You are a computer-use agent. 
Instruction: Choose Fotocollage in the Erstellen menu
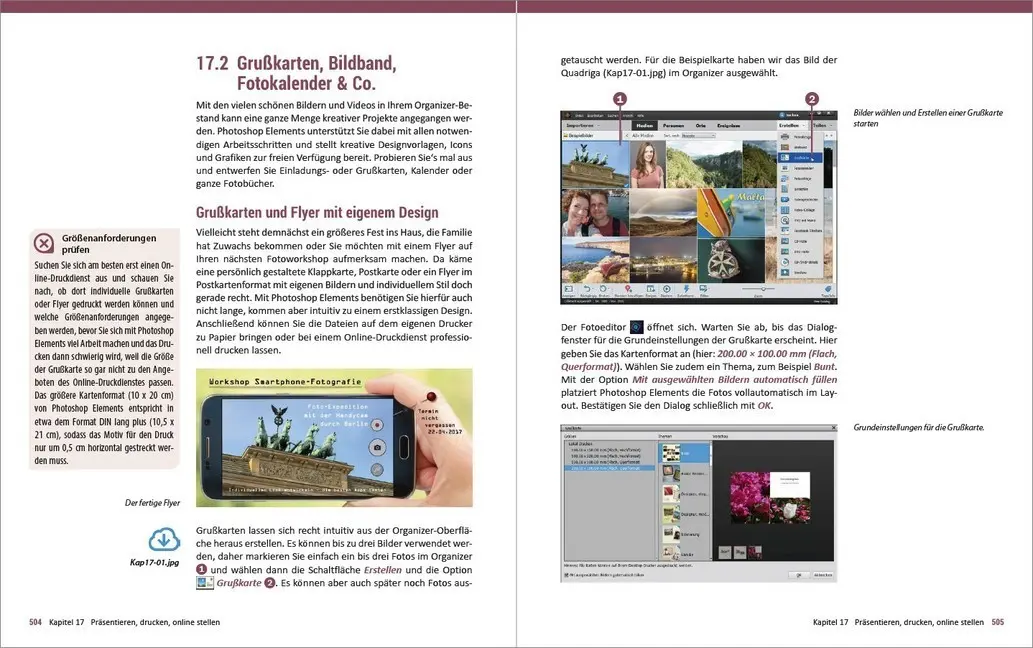pyautogui.click(x=800, y=178)
